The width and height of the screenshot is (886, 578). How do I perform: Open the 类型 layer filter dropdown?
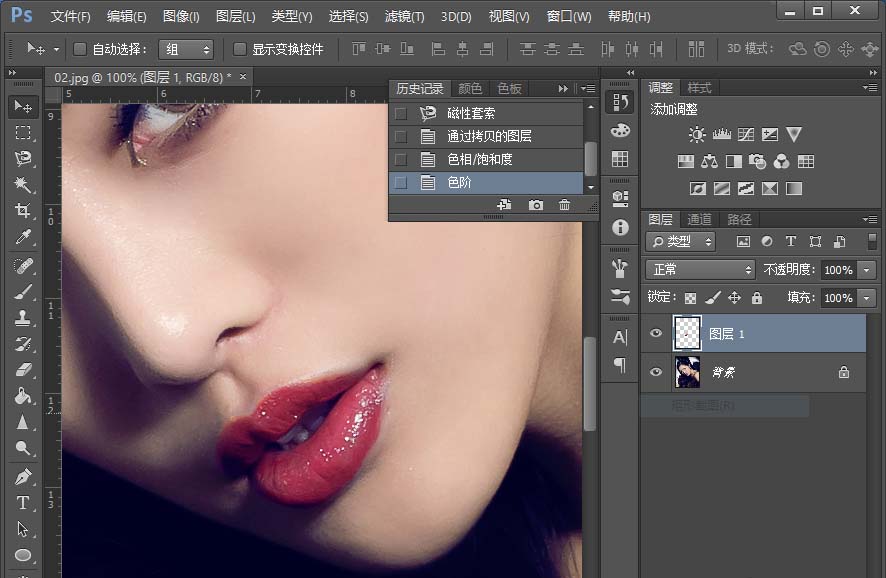click(681, 242)
